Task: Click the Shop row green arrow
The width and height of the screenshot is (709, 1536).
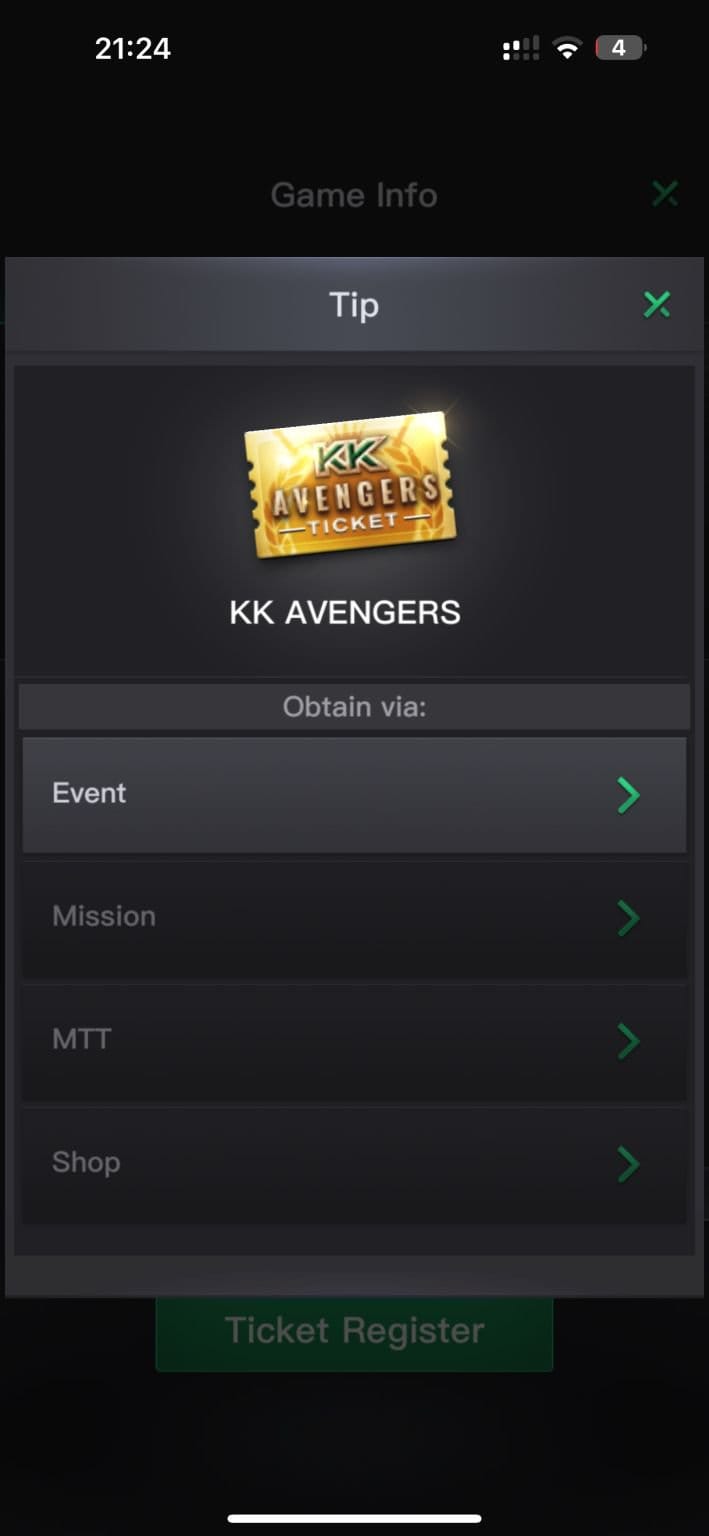Action: coord(628,1164)
